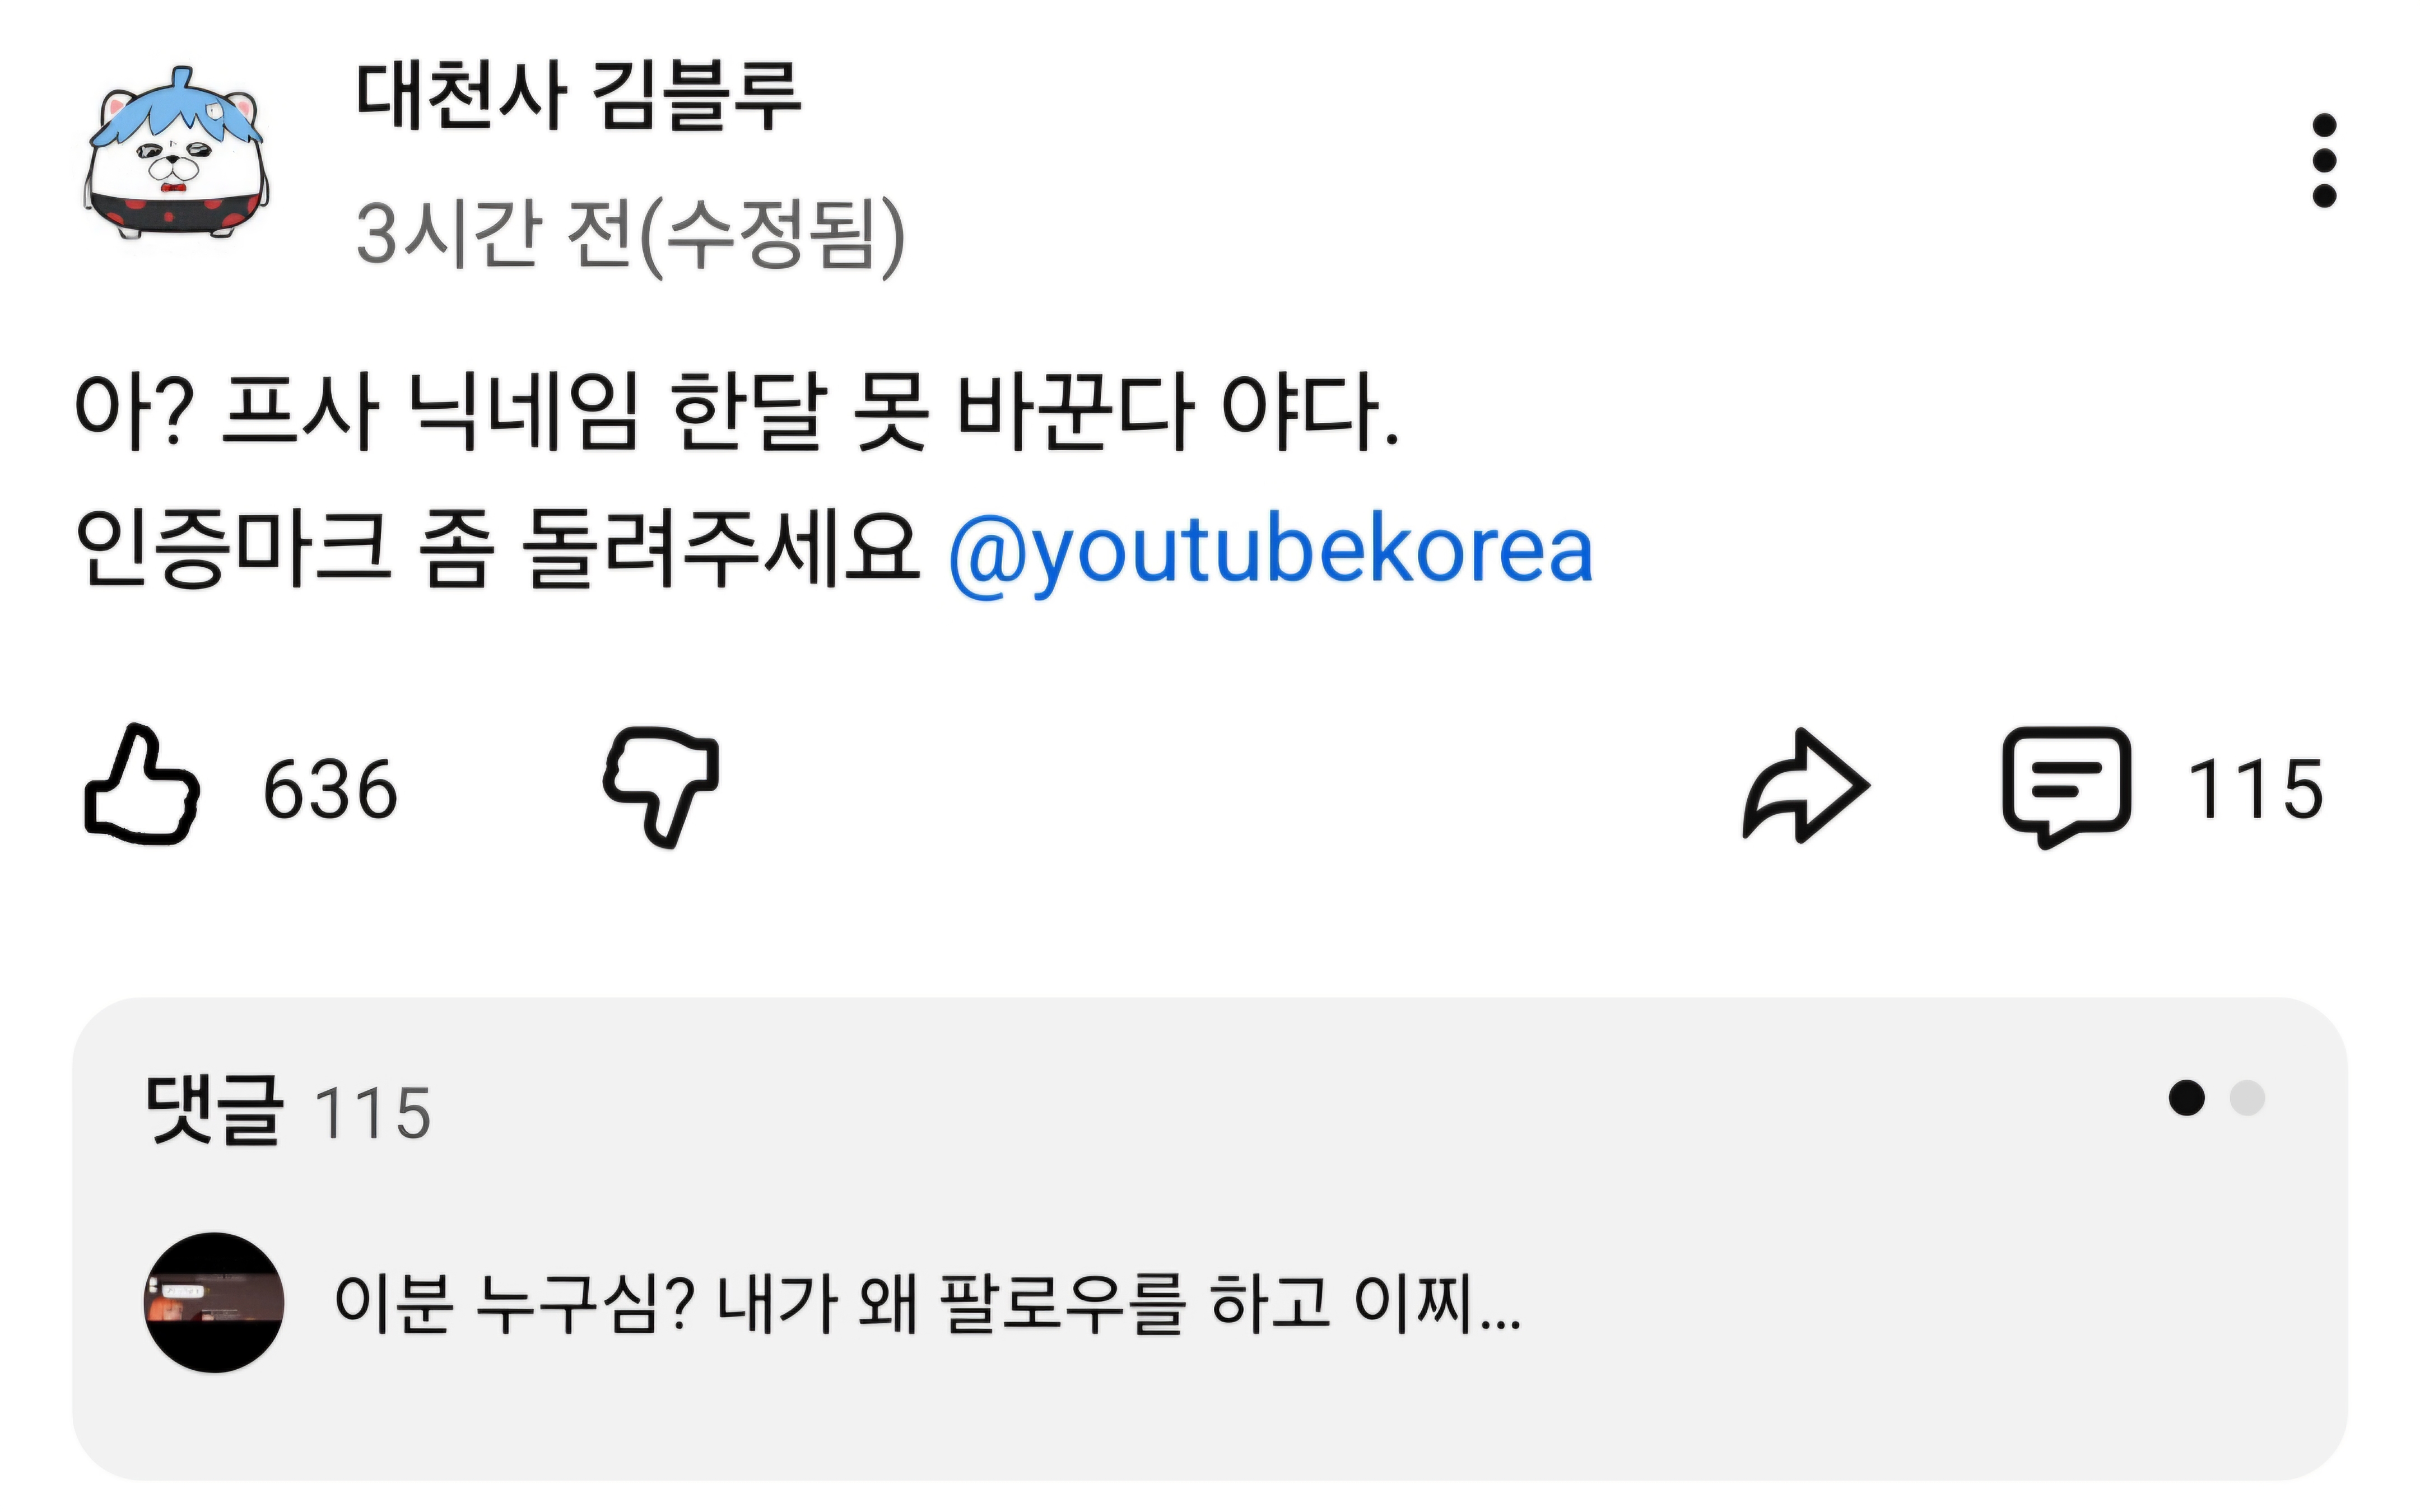The image size is (2420, 1512).
Task: Click the channel name 대천사 김블루
Action: tap(578, 96)
